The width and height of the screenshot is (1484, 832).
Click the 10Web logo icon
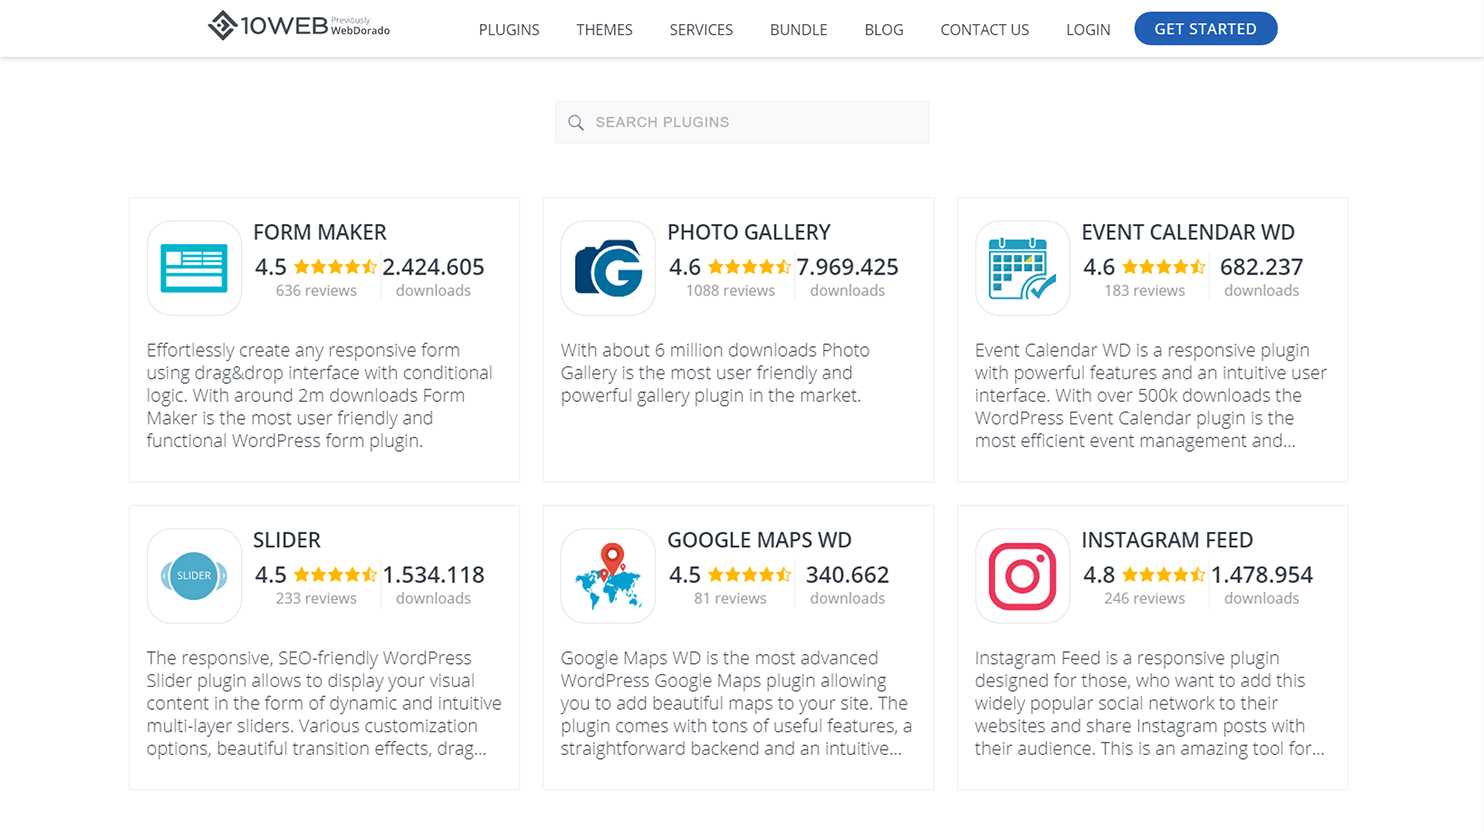222,25
